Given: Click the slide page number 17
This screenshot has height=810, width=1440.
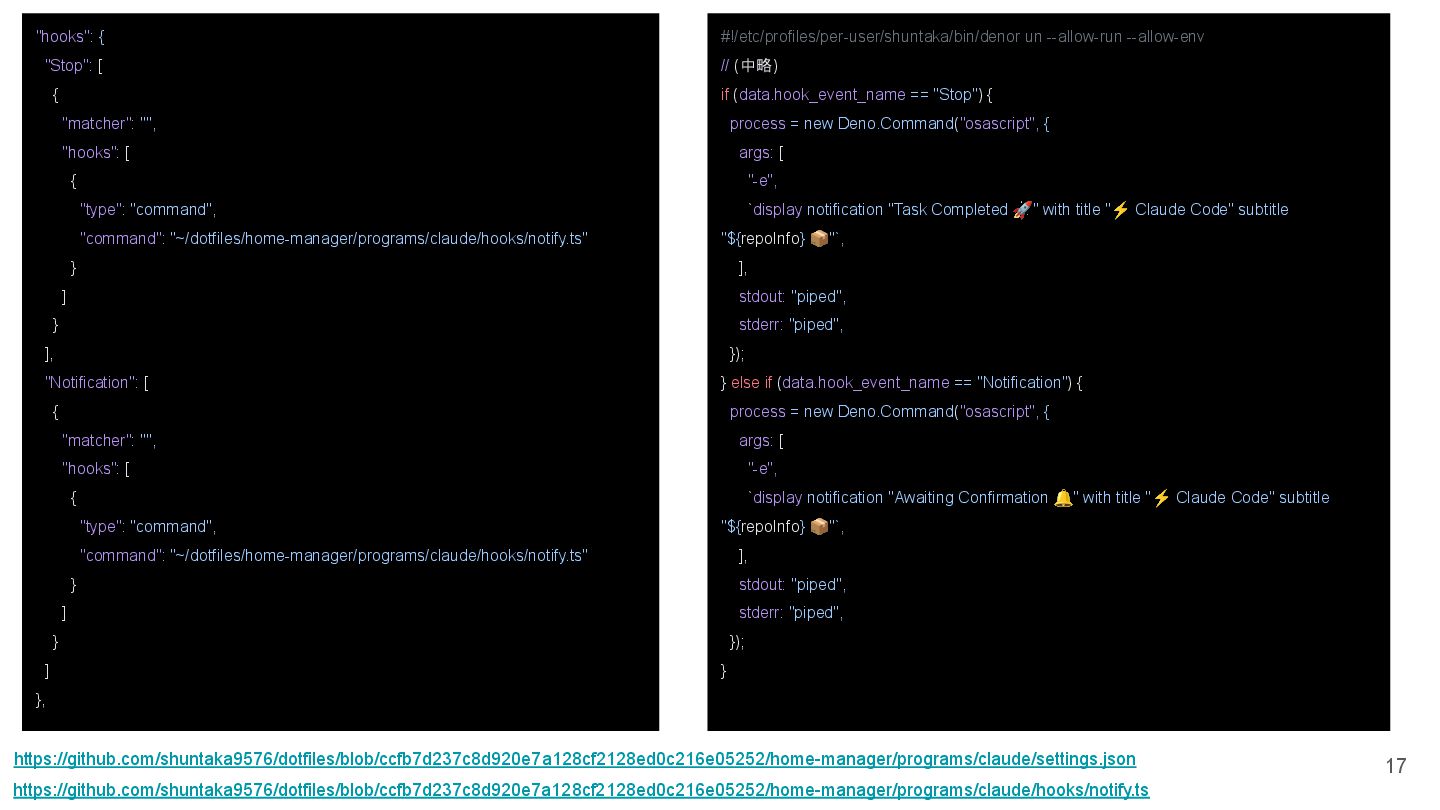Looking at the screenshot, I should pos(1396,767).
